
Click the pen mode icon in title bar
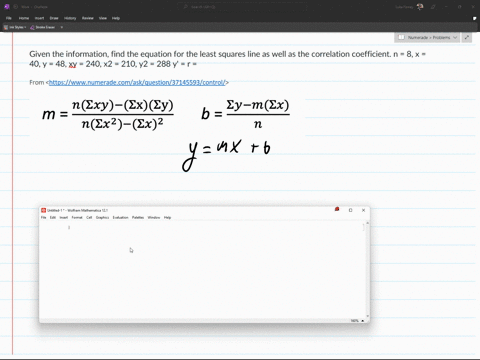pyautogui.click(x=433, y=7)
